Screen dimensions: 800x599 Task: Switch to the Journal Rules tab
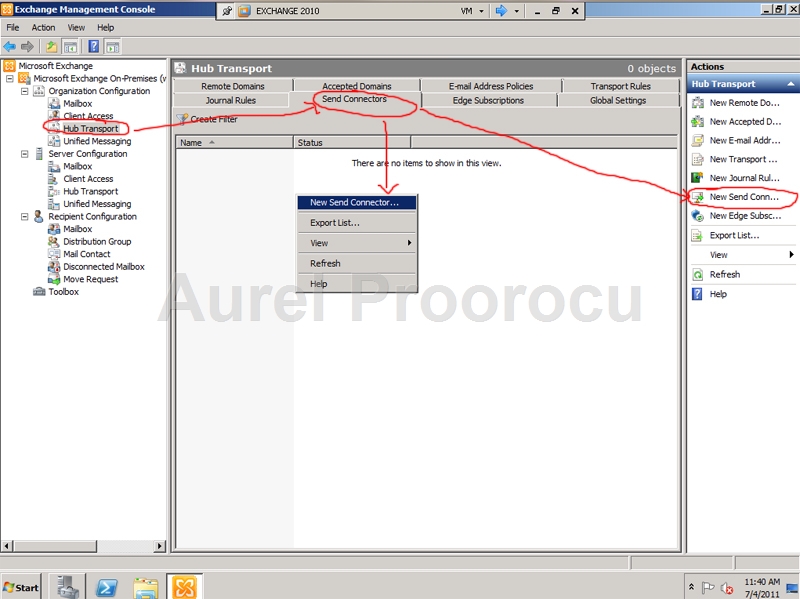[231, 101]
